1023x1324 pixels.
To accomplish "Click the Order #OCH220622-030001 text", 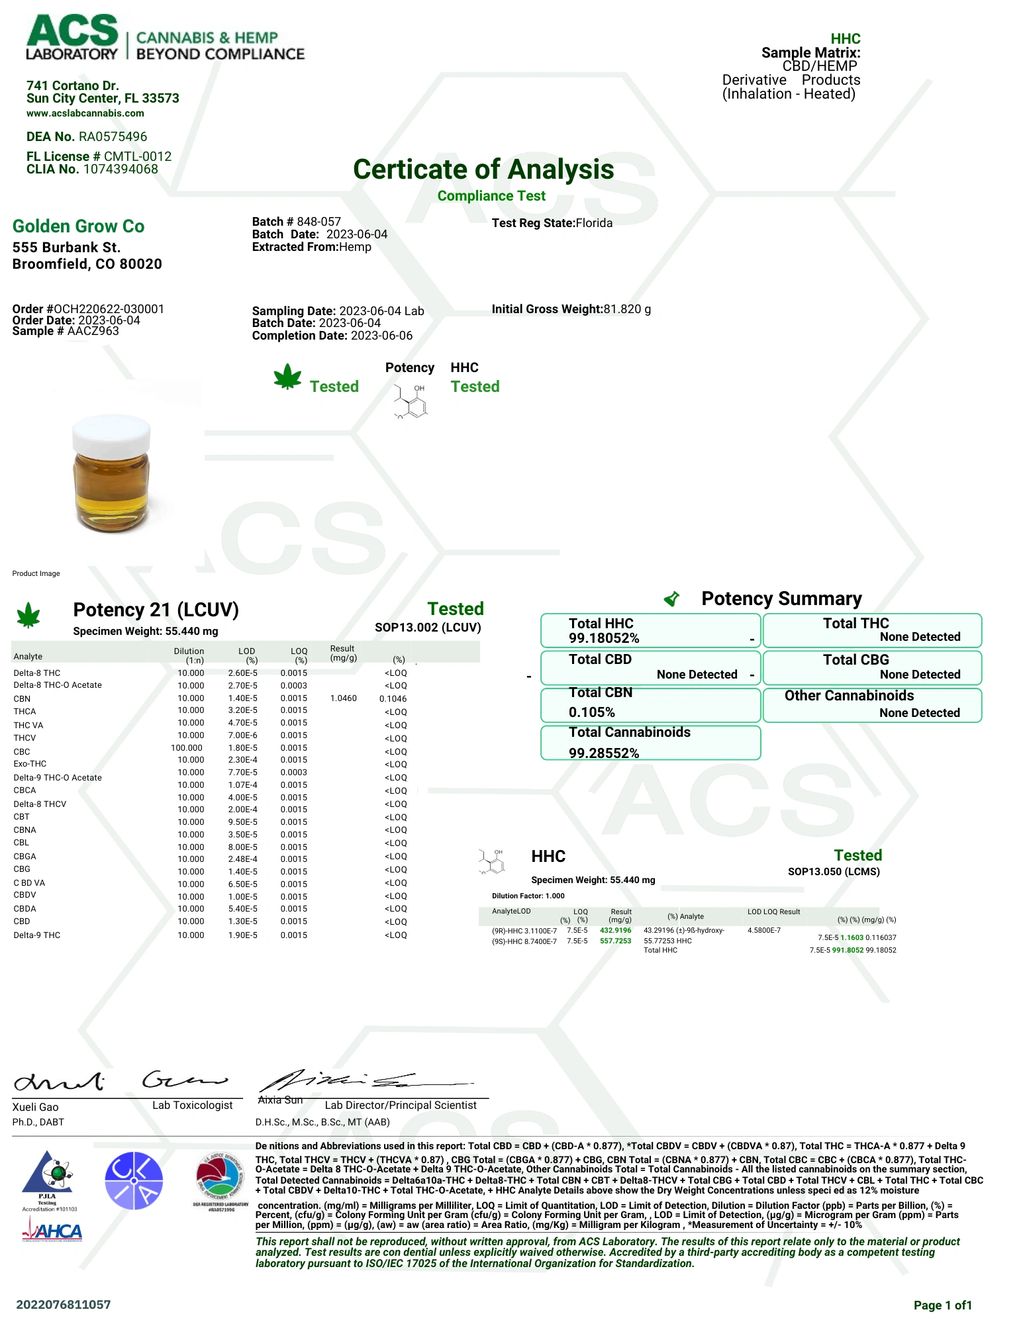I will 88,309.
